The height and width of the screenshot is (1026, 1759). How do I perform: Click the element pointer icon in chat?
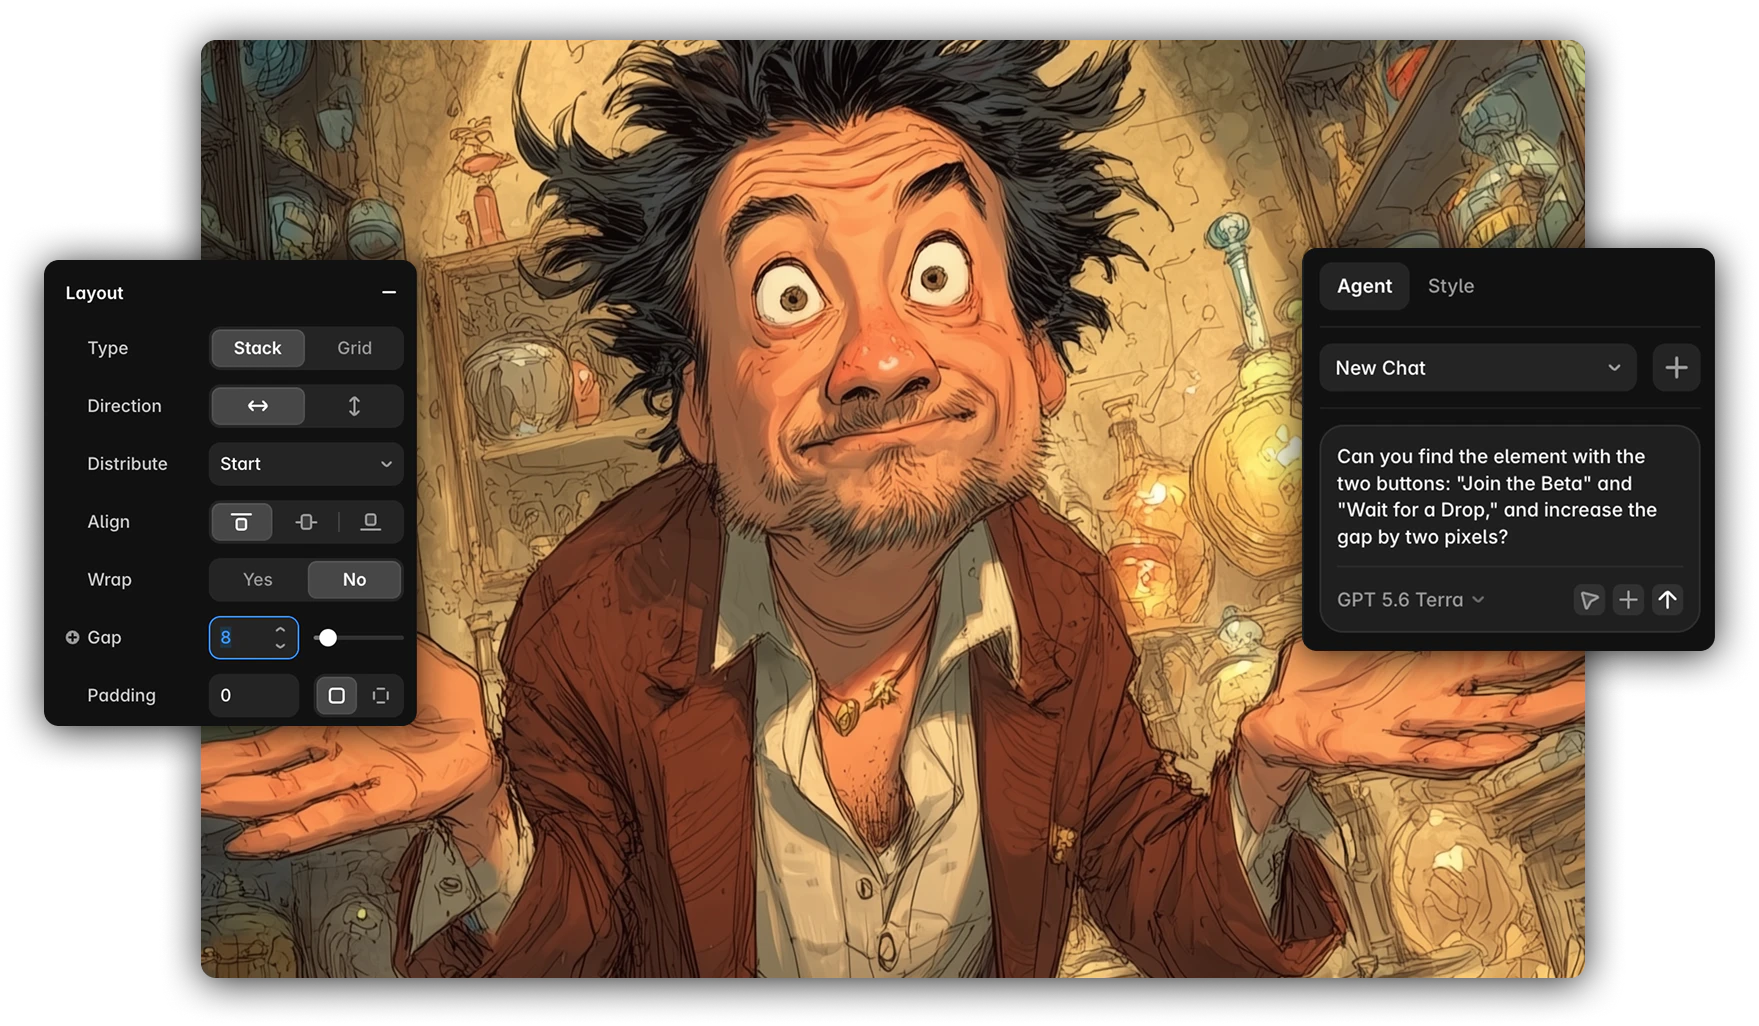(1589, 599)
